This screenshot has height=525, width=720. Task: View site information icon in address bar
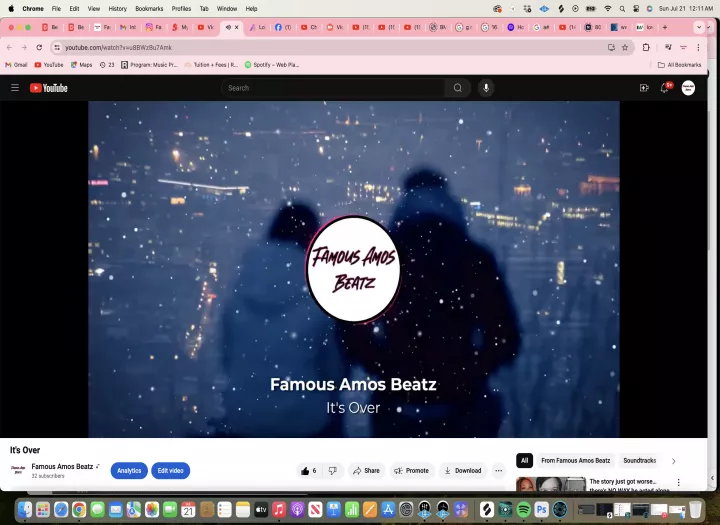click(x=56, y=47)
